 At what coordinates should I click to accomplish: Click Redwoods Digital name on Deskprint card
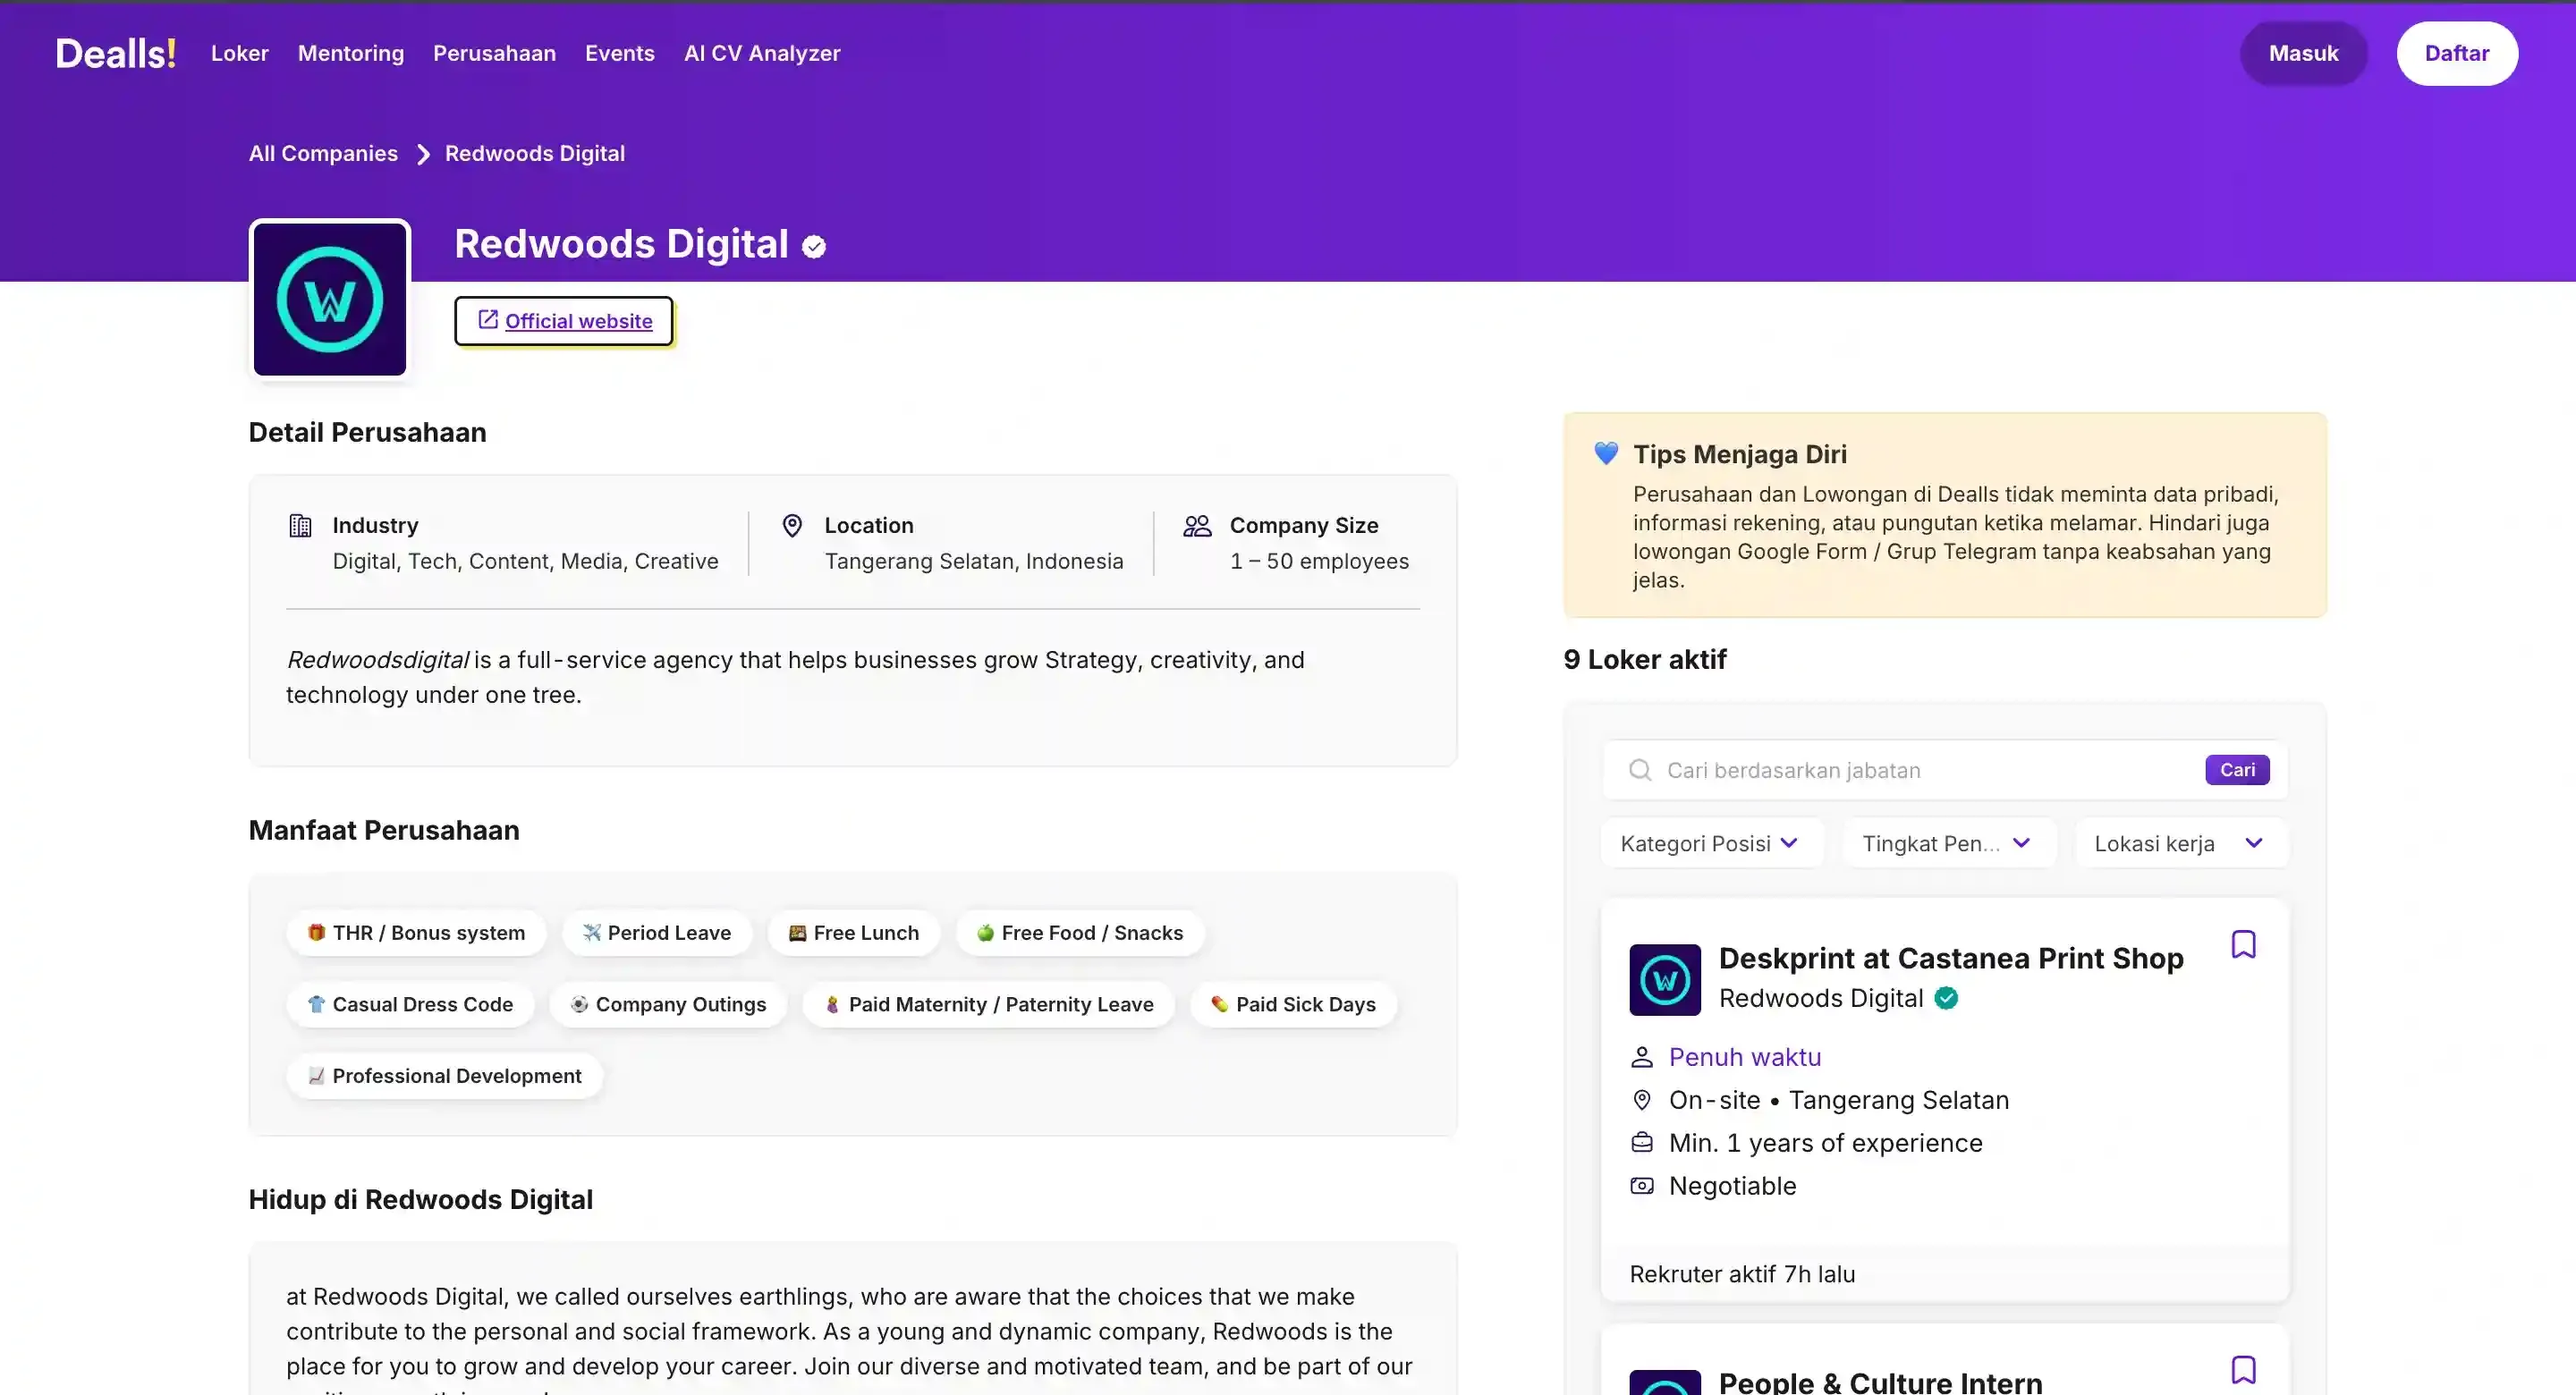coord(1821,998)
